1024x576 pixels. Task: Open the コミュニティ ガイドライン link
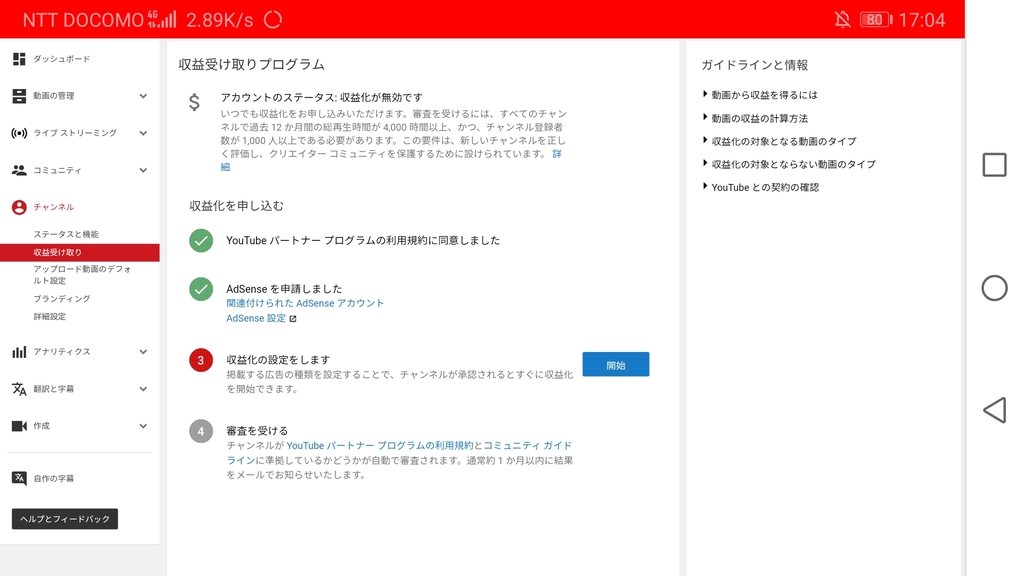528,445
